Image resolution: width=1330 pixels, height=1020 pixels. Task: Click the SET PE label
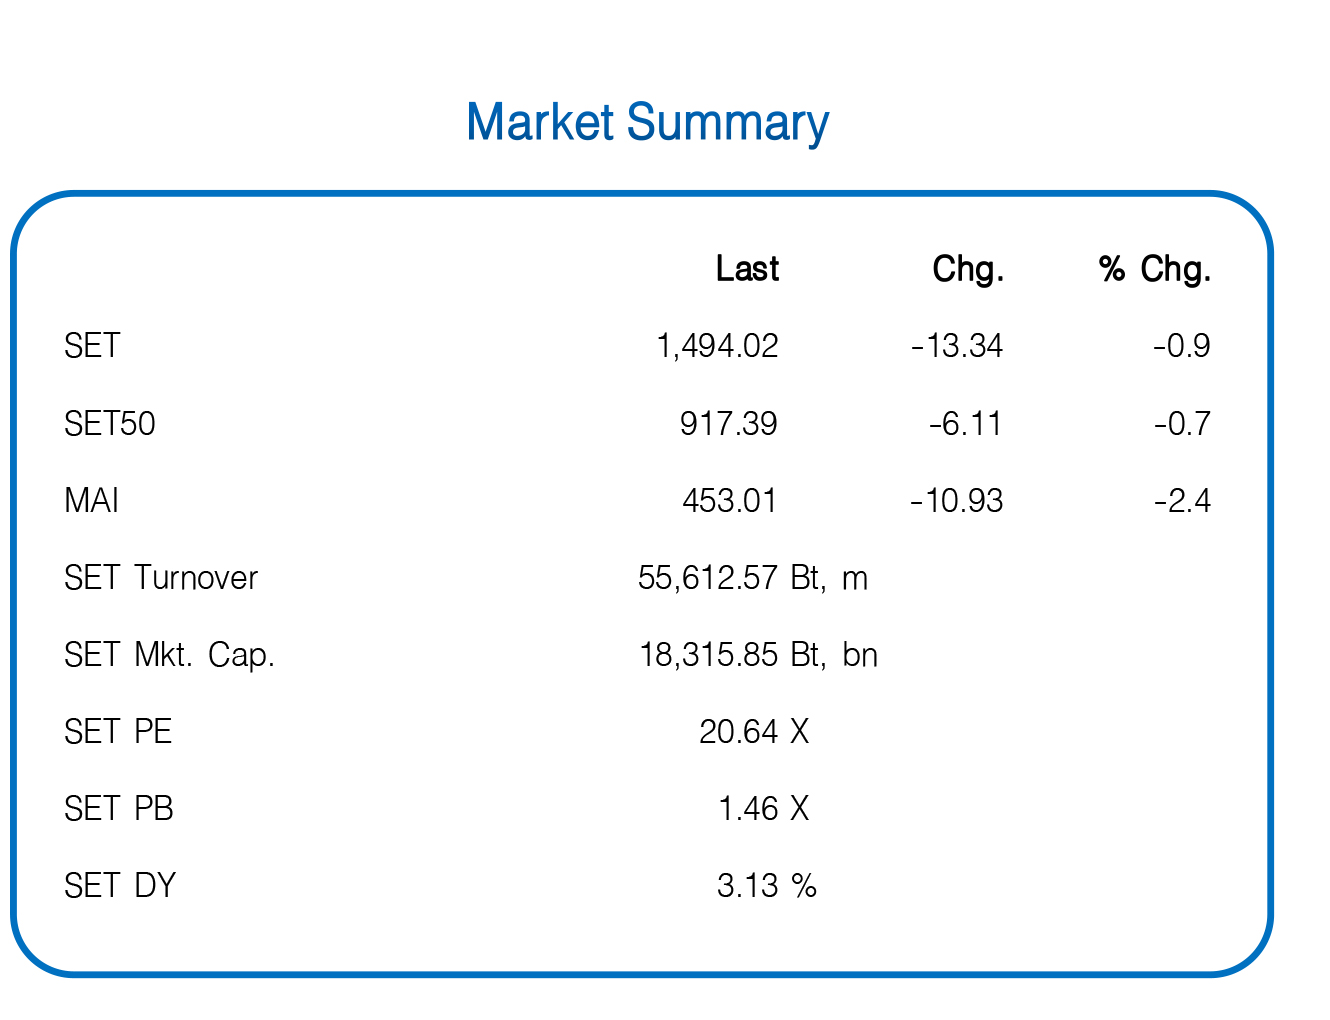point(118,732)
